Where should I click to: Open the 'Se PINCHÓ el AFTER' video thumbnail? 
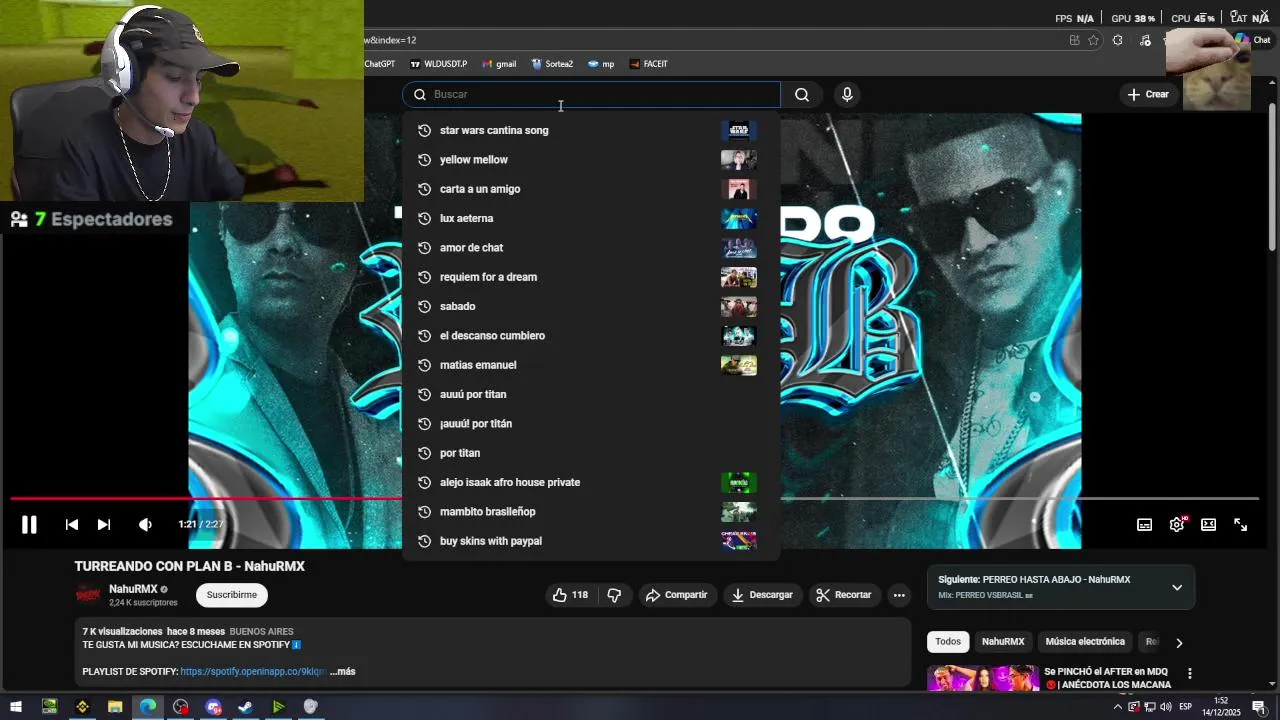click(983, 677)
